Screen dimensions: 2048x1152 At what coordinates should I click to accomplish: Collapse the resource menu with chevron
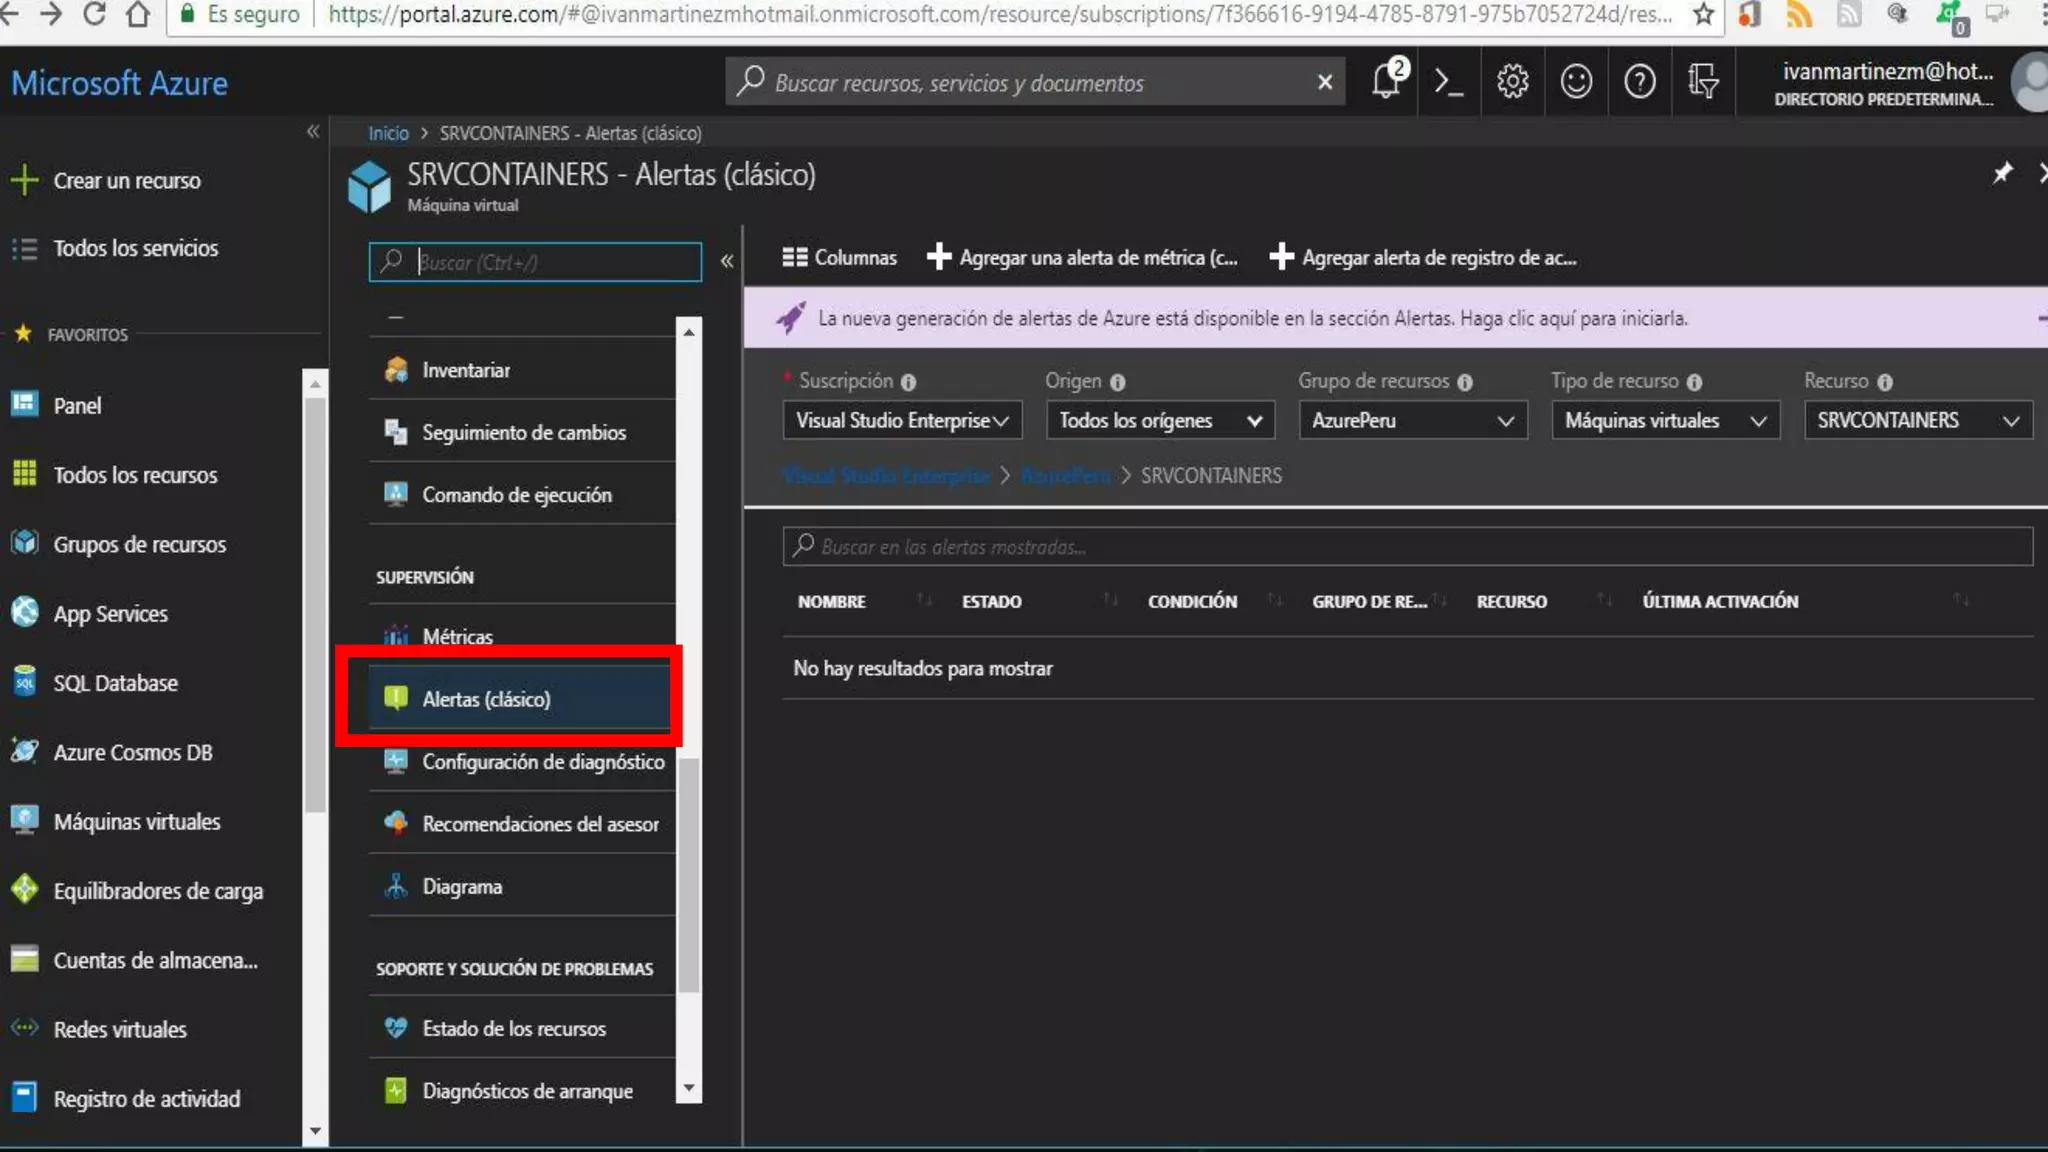coord(727,261)
